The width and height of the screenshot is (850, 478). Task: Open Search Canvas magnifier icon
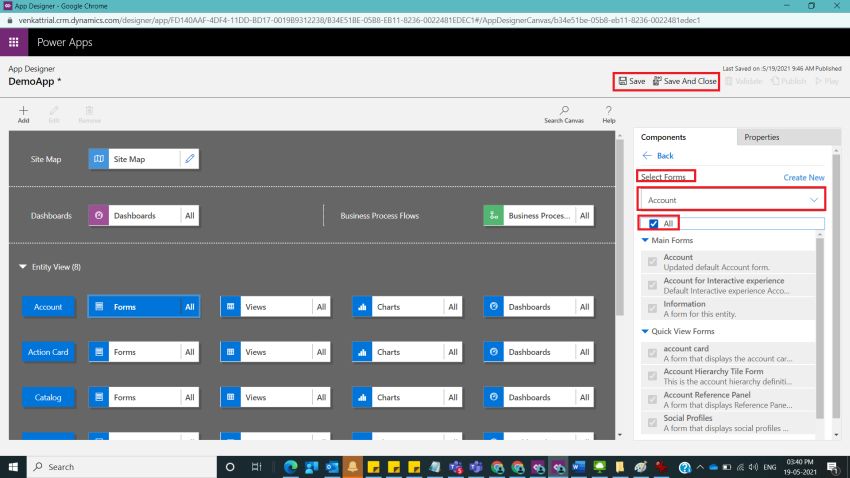tap(564, 110)
